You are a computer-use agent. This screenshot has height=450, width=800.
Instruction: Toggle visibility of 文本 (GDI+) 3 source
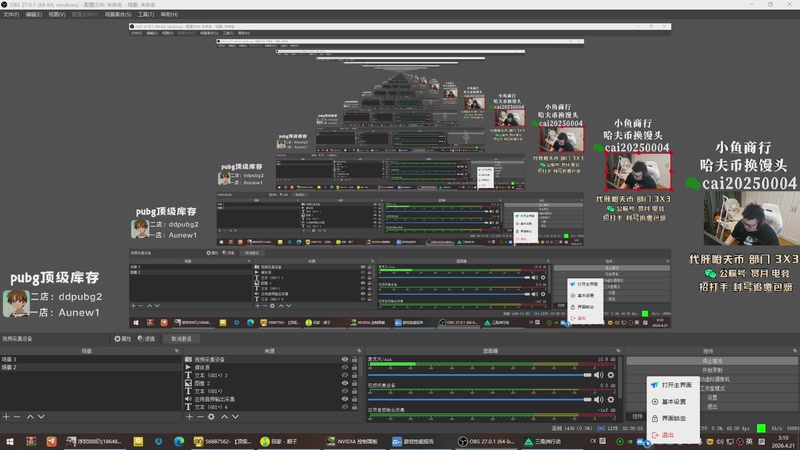click(345, 375)
